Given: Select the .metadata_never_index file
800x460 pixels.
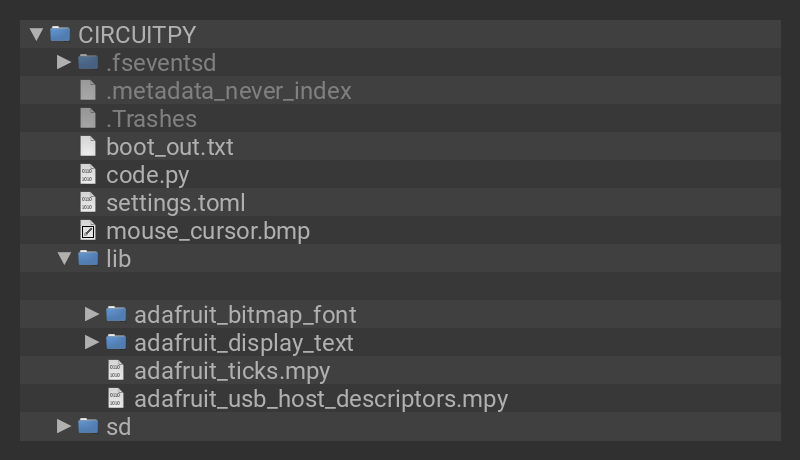Looking at the screenshot, I should 228,90.
